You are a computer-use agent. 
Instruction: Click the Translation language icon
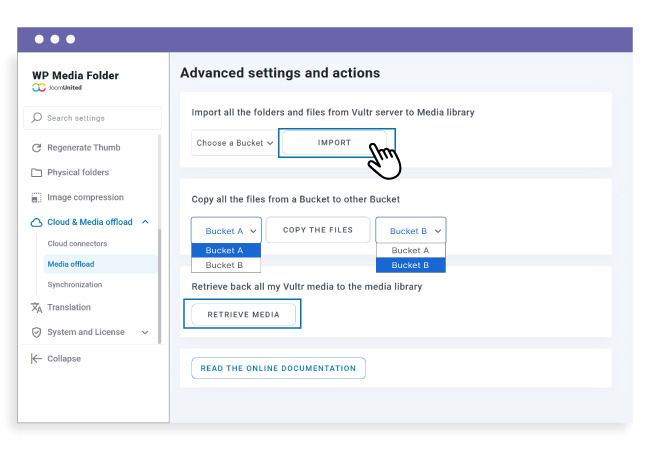point(36,307)
